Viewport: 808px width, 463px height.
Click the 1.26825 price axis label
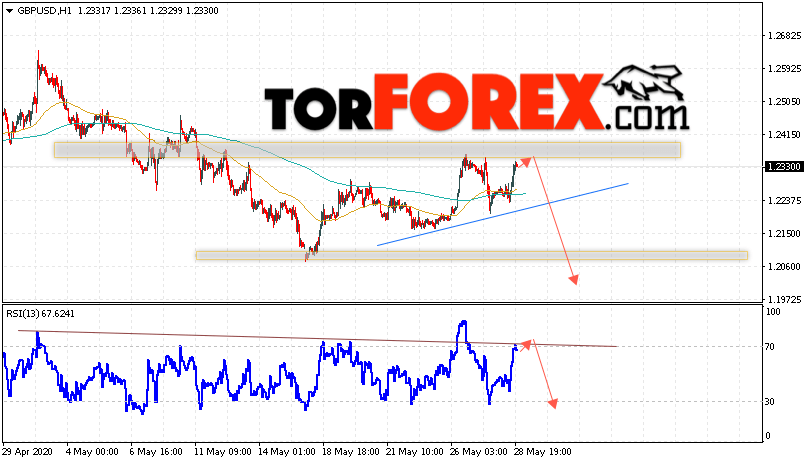click(x=784, y=36)
